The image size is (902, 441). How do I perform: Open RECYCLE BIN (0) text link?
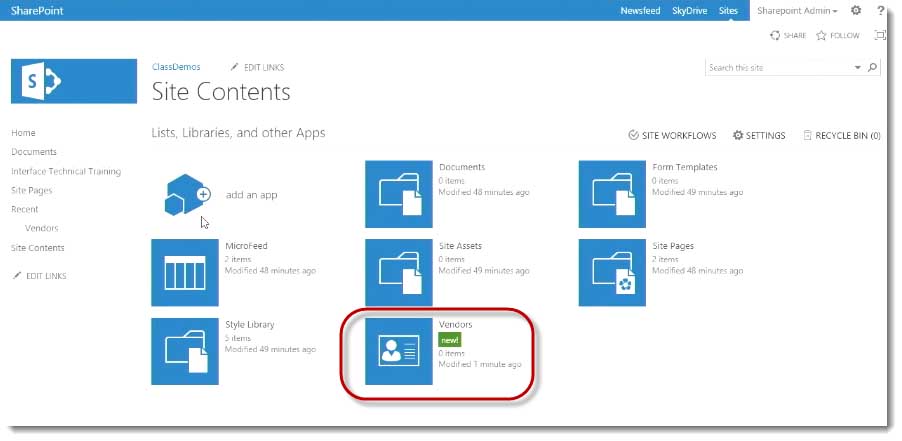(848, 136)
